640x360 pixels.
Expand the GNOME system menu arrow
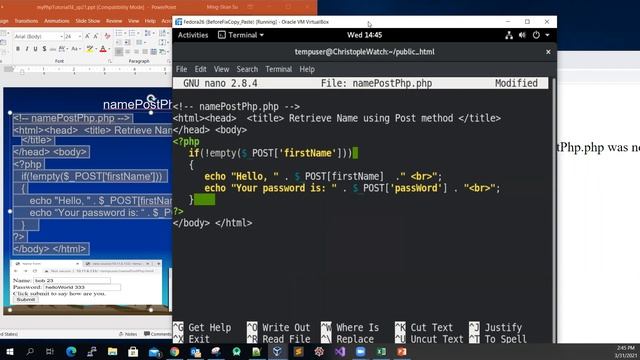(x=548, y=35)
